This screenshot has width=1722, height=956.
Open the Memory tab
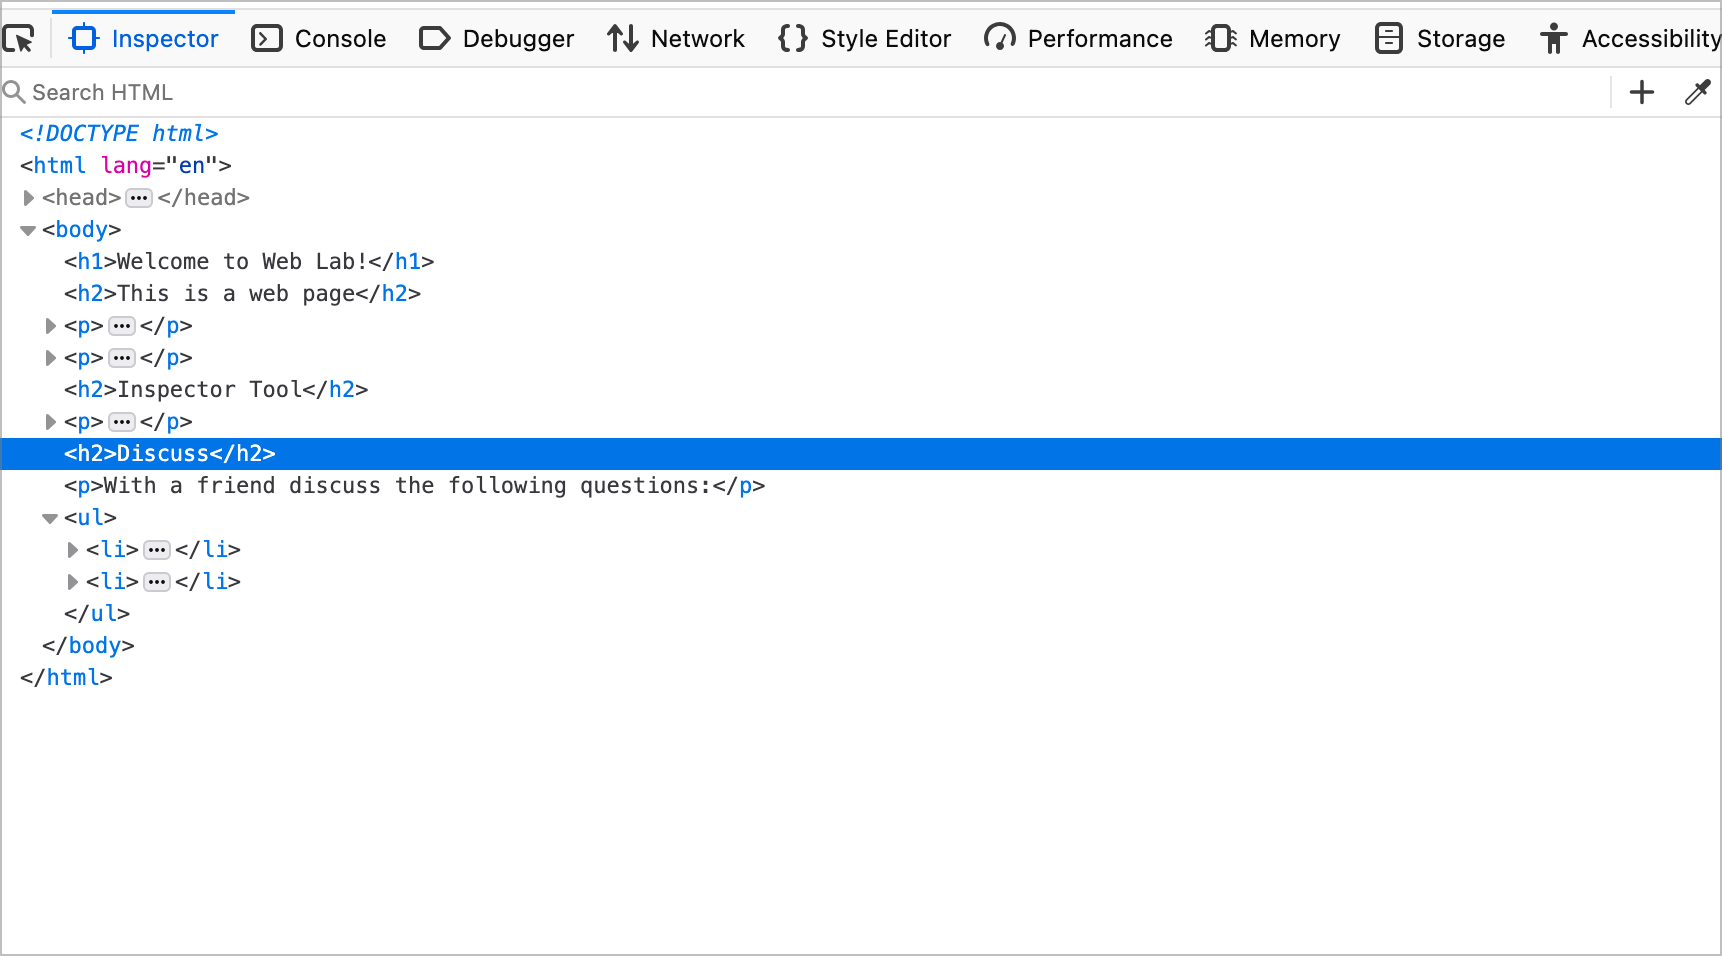point(1273,39)
